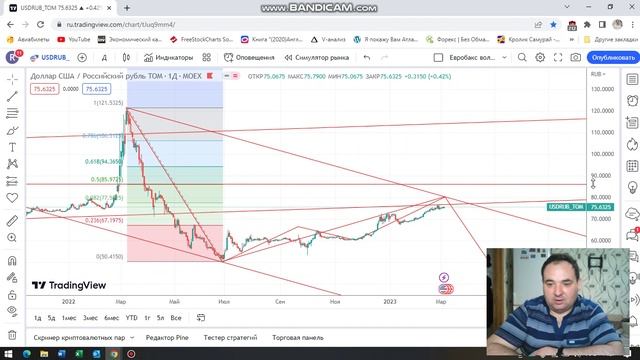Change the candlestick chart type
The height and width of the screenshot is (360, 640).
[127, 58]
